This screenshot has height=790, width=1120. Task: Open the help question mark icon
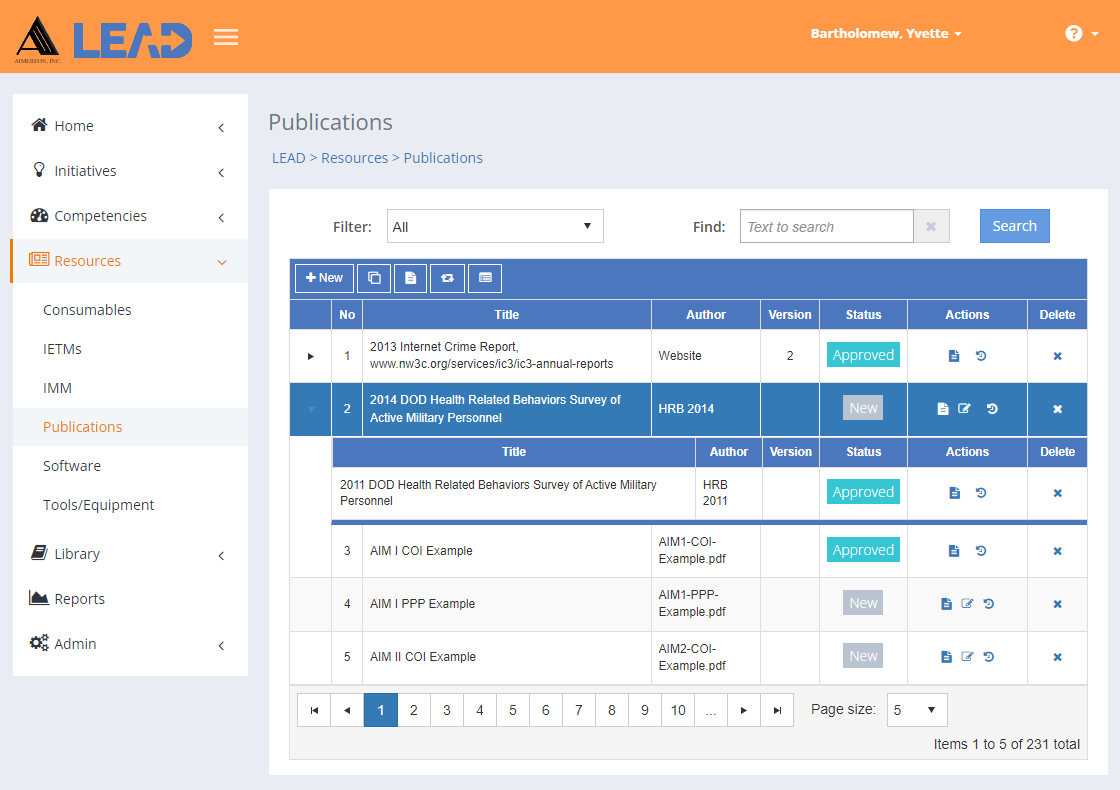tap(1074, 34)
